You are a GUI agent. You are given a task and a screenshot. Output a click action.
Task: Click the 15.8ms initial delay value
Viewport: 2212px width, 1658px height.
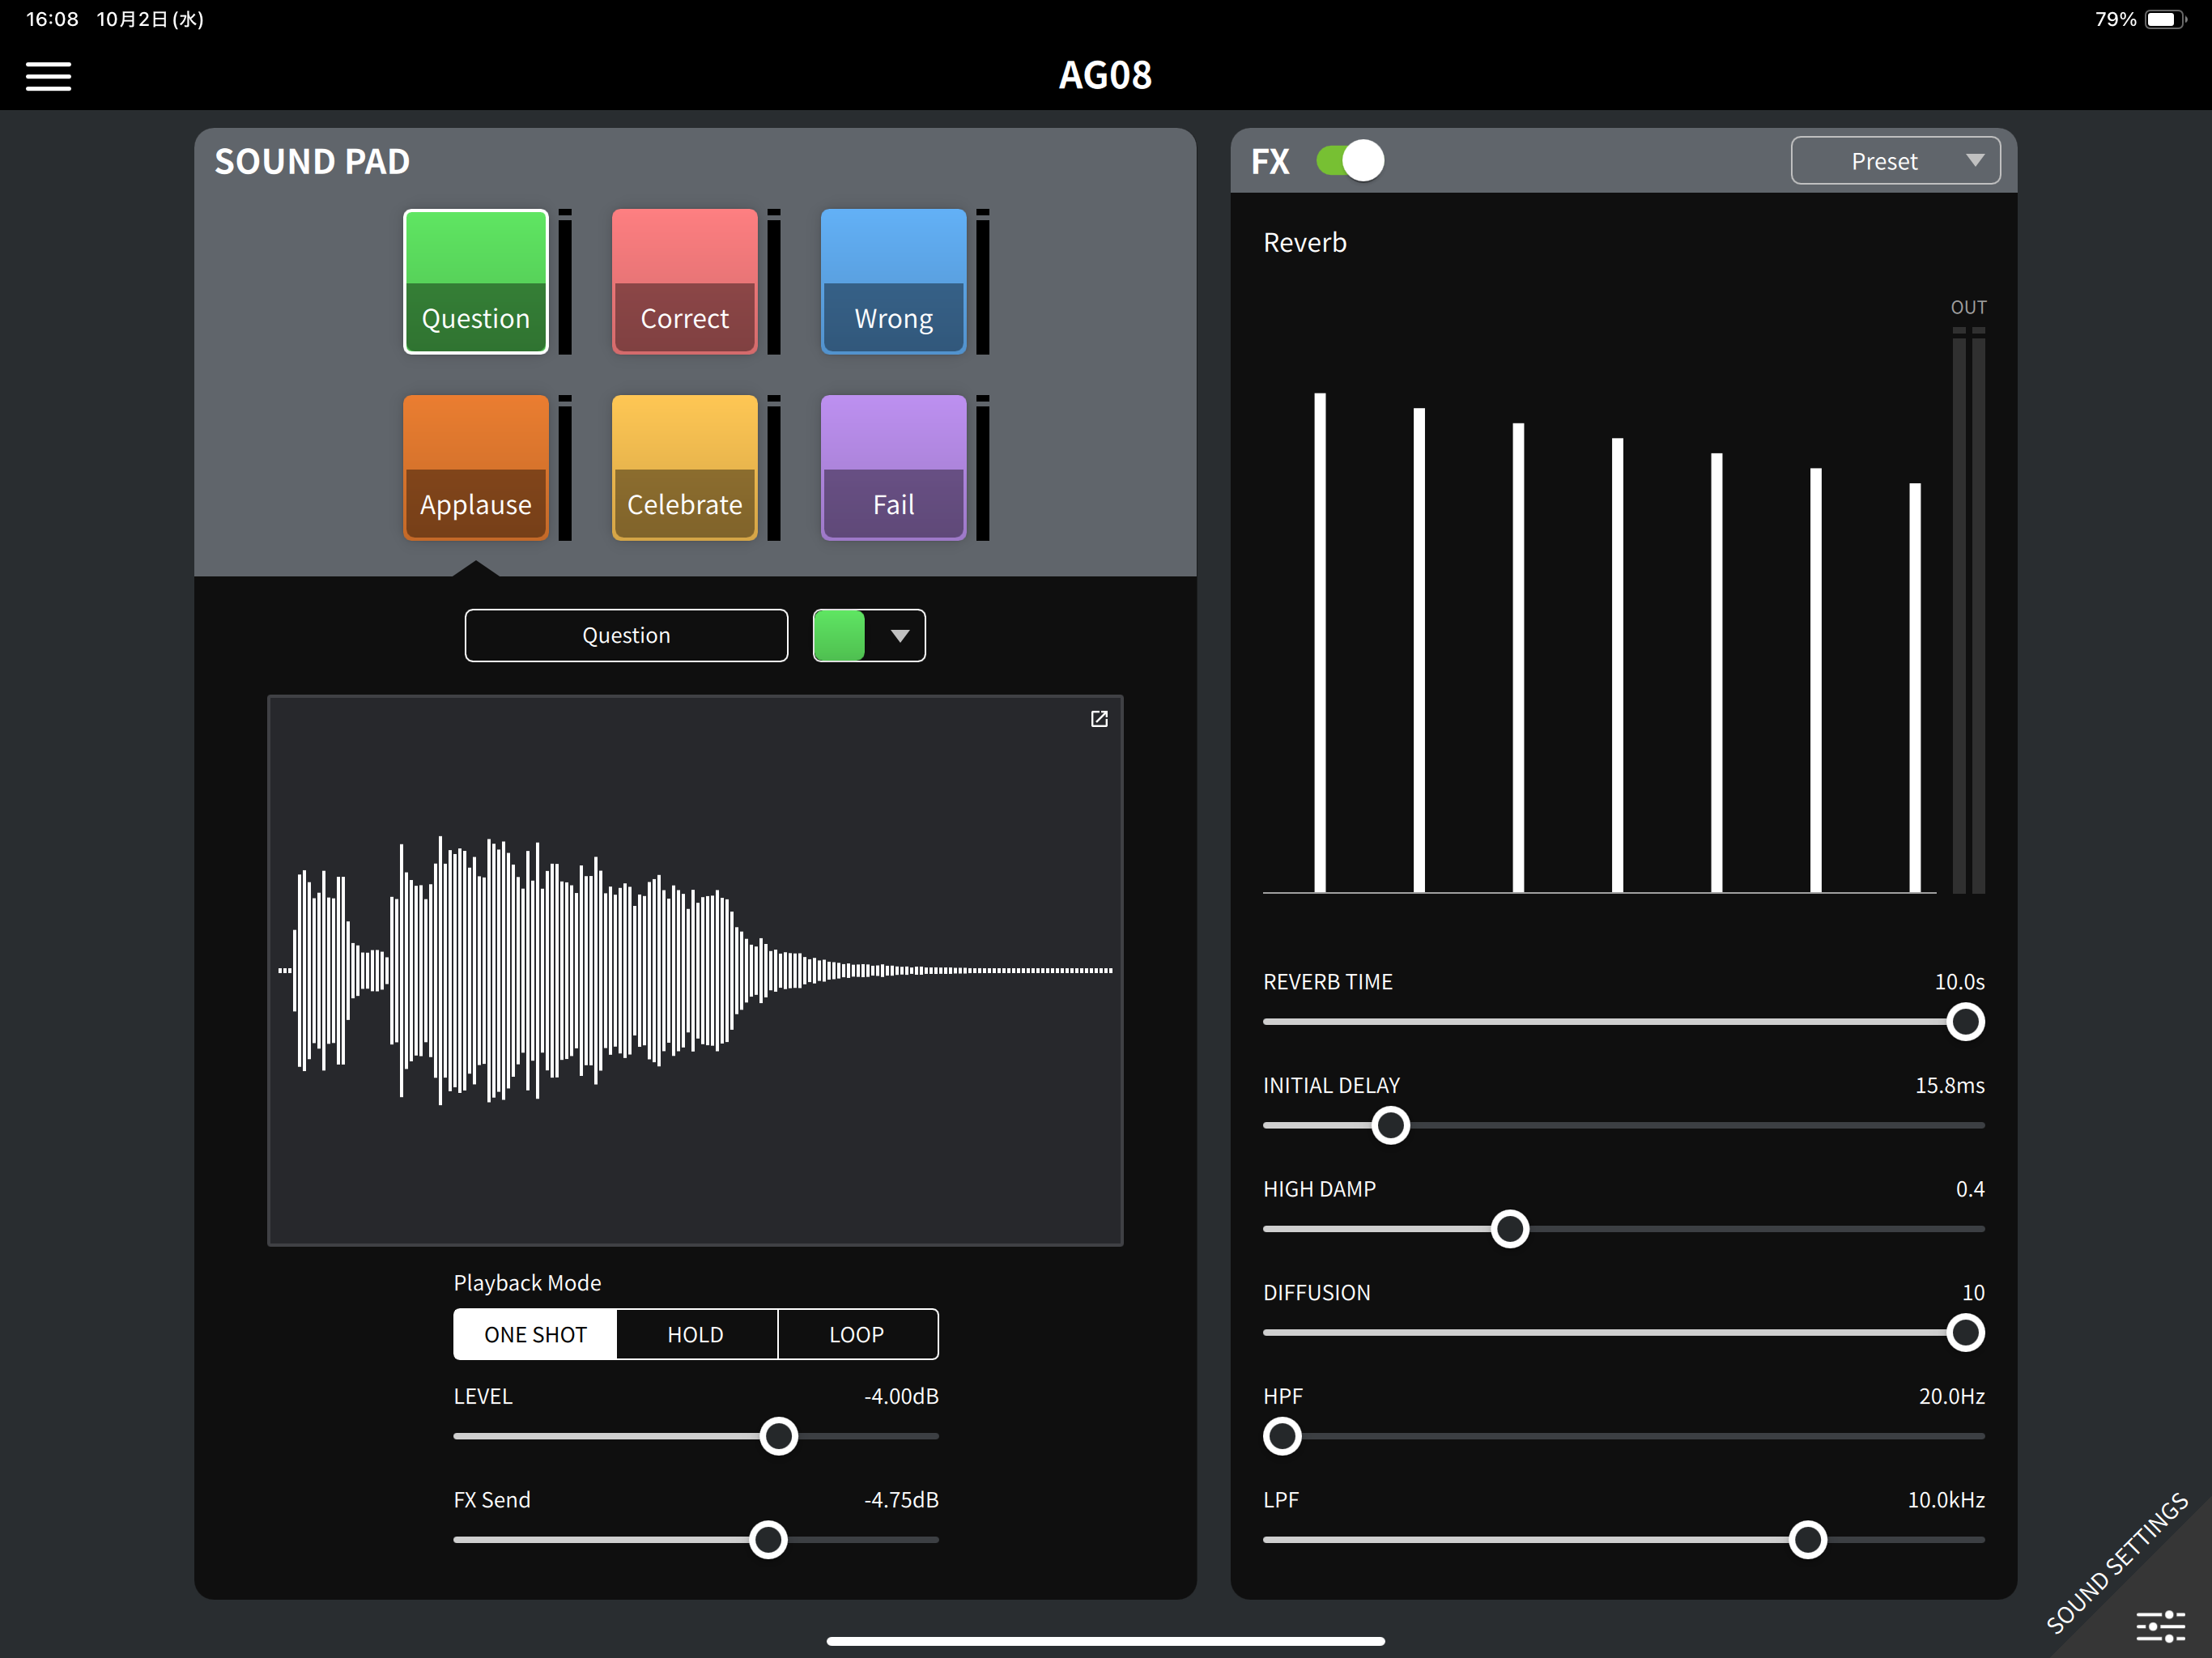[x=1949, y=1085]
